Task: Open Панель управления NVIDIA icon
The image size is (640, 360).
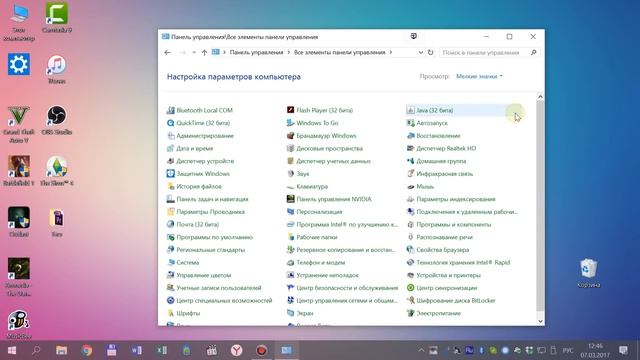Action: [290, 199]
